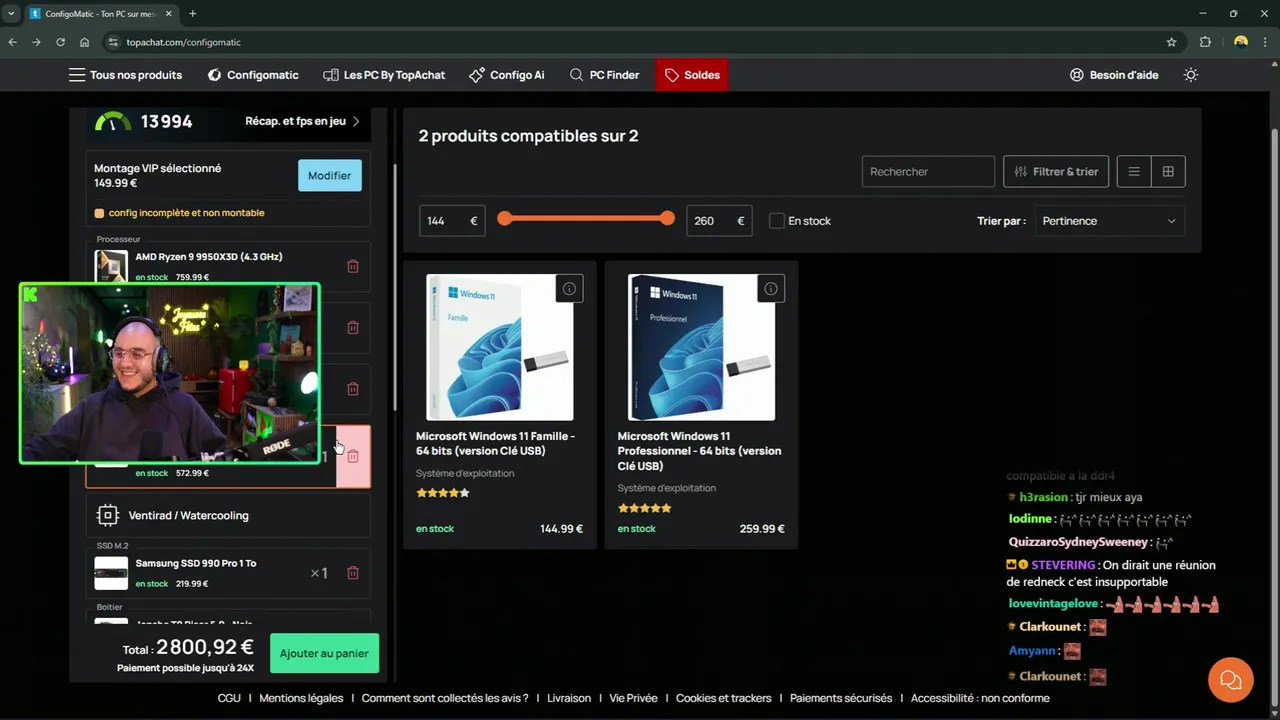Go to Les PC By TopAchat
Screen dimensions: 1280x720
point(384,75)
